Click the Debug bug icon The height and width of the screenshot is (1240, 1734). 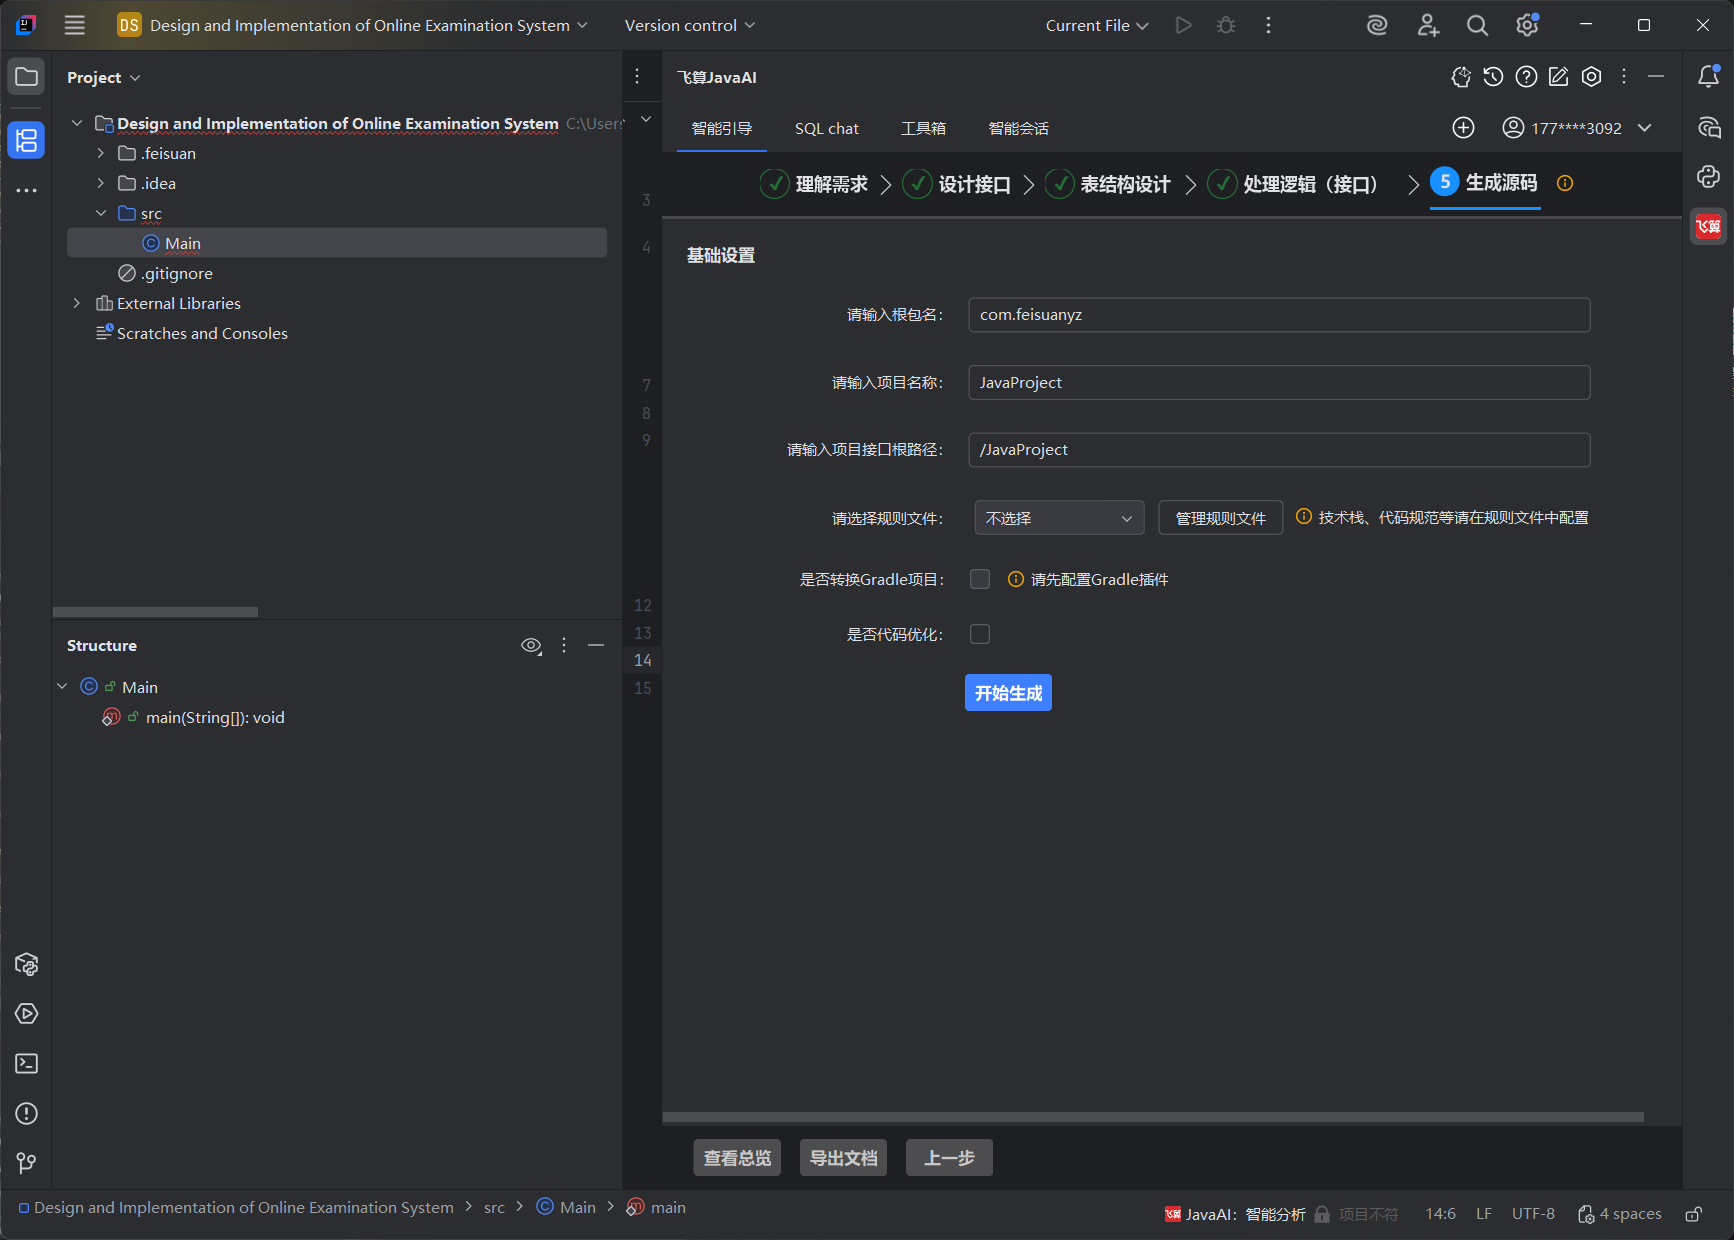click(x=1226, y=25)
